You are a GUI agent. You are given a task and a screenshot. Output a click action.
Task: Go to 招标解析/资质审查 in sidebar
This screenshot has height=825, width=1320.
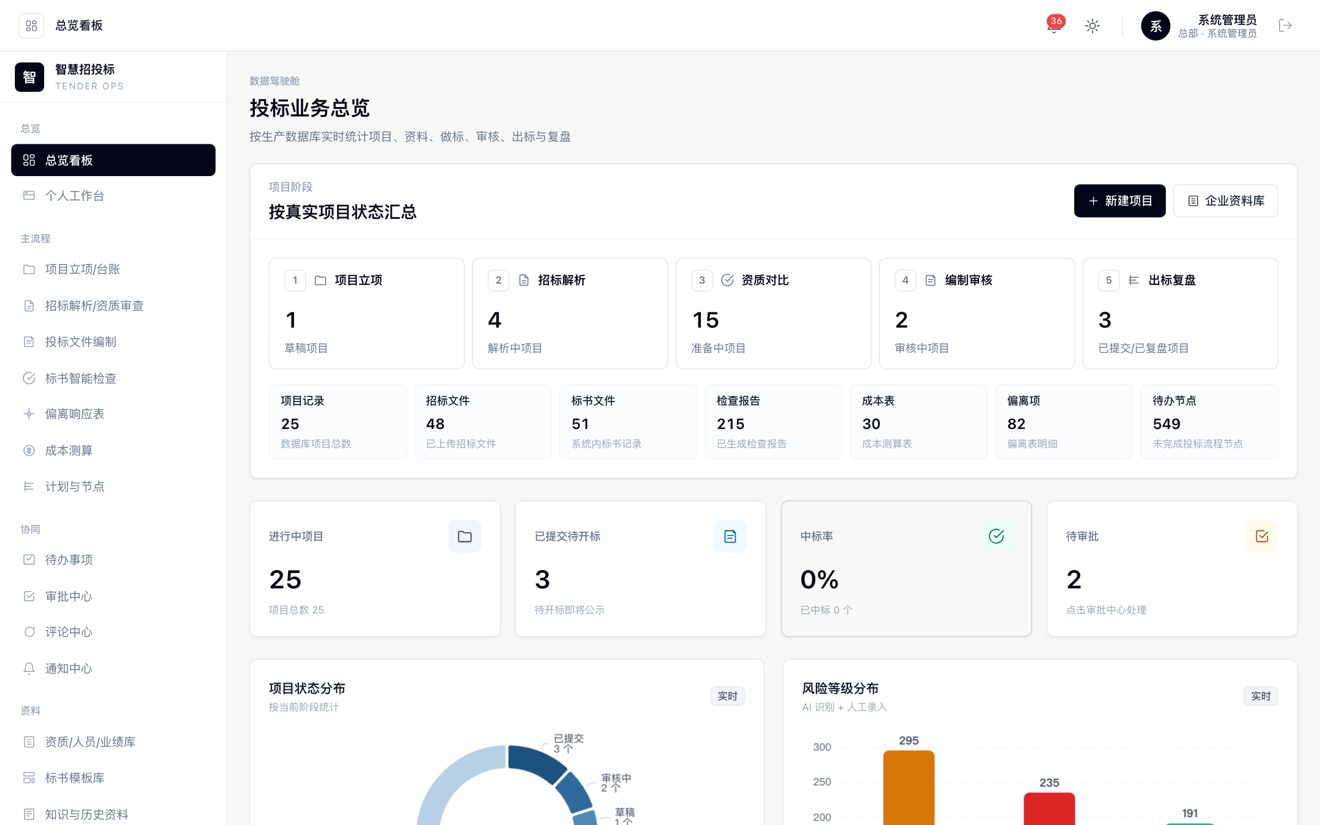pyautogui.click(x=113, y=306)
